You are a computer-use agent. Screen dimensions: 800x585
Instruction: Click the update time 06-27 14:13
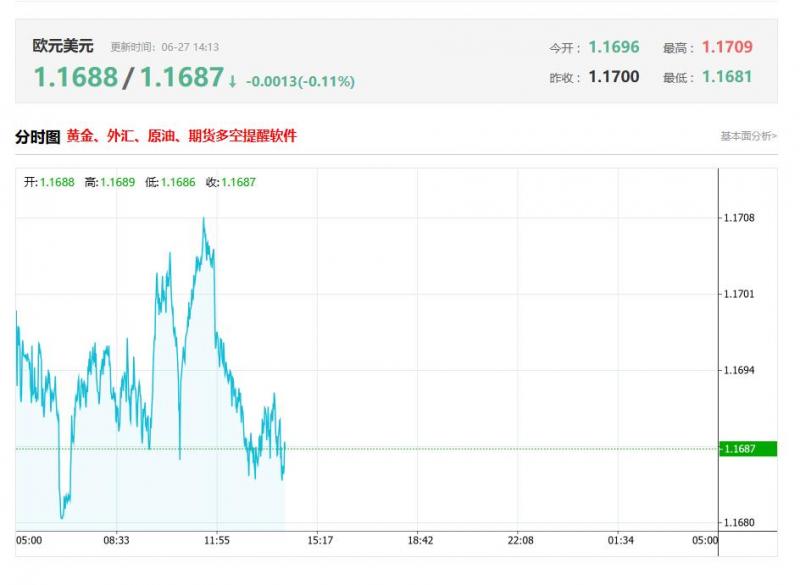coord(190,47)
